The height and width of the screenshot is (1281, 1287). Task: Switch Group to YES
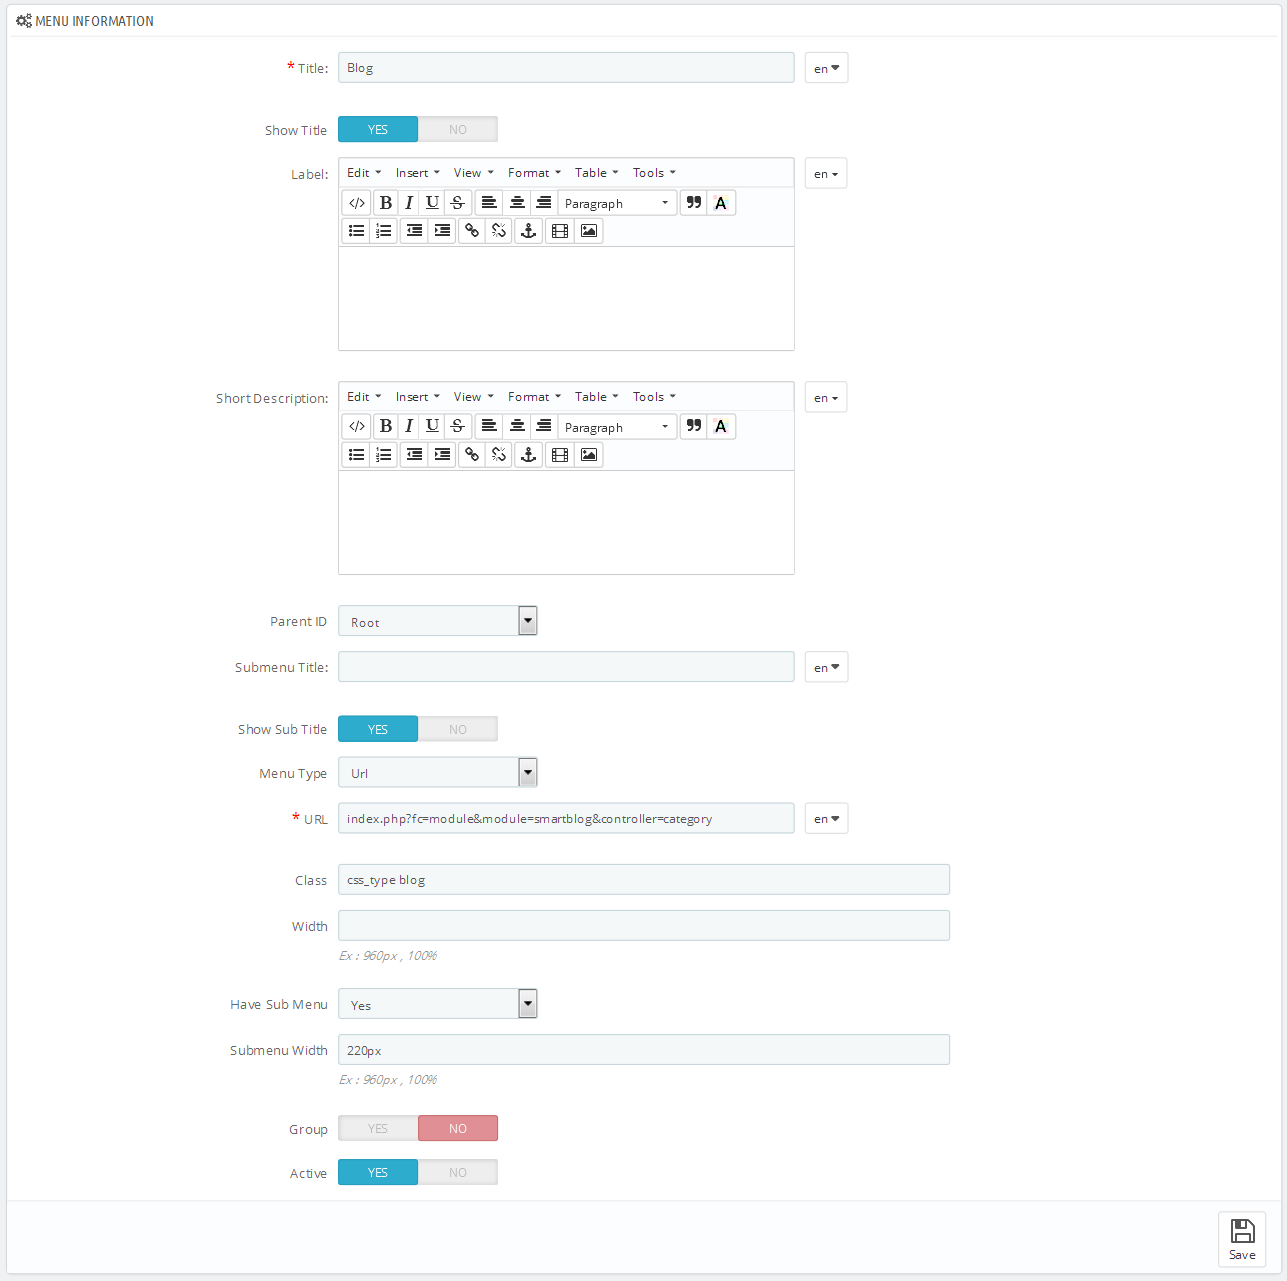378,1129
